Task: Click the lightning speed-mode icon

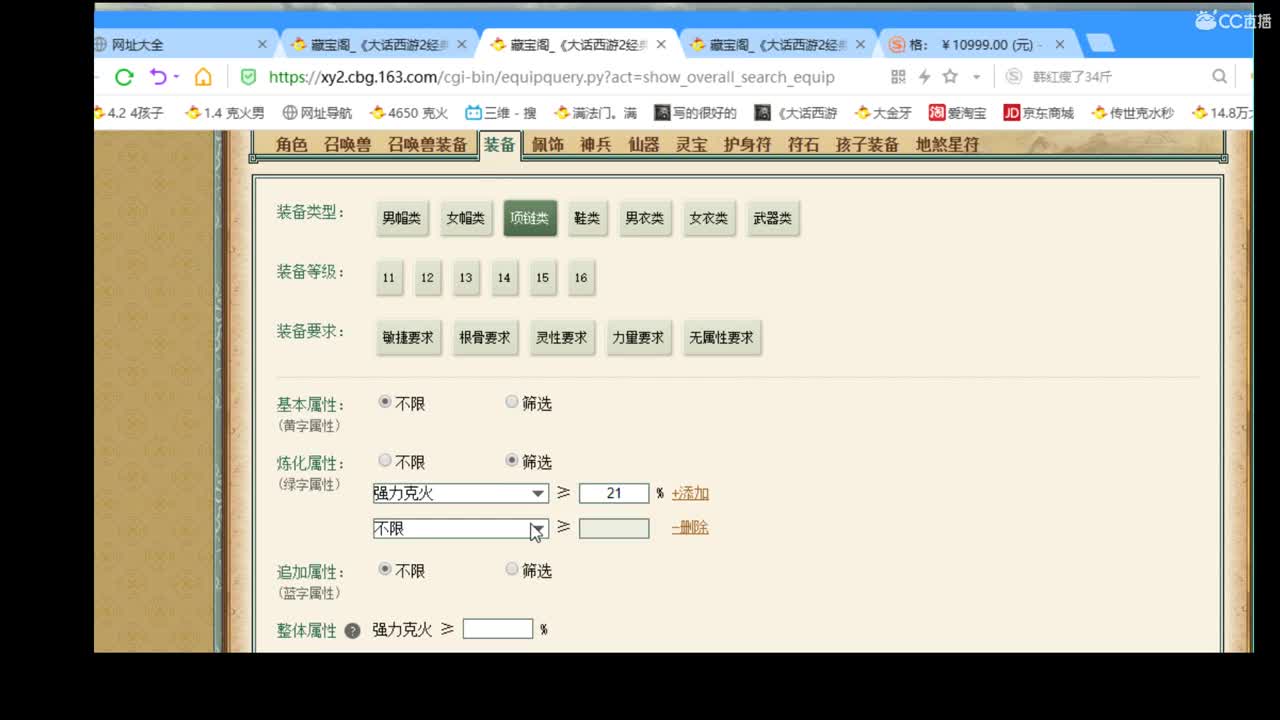Action: (924, 77)
